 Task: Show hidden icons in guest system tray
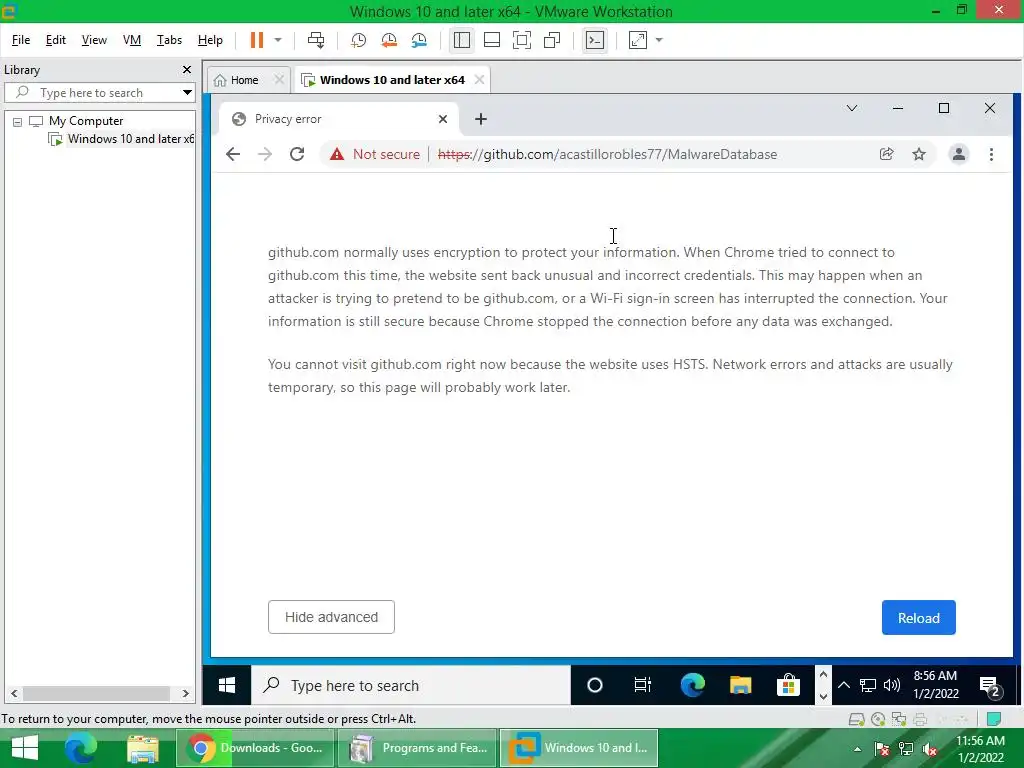tap(844, 685)
